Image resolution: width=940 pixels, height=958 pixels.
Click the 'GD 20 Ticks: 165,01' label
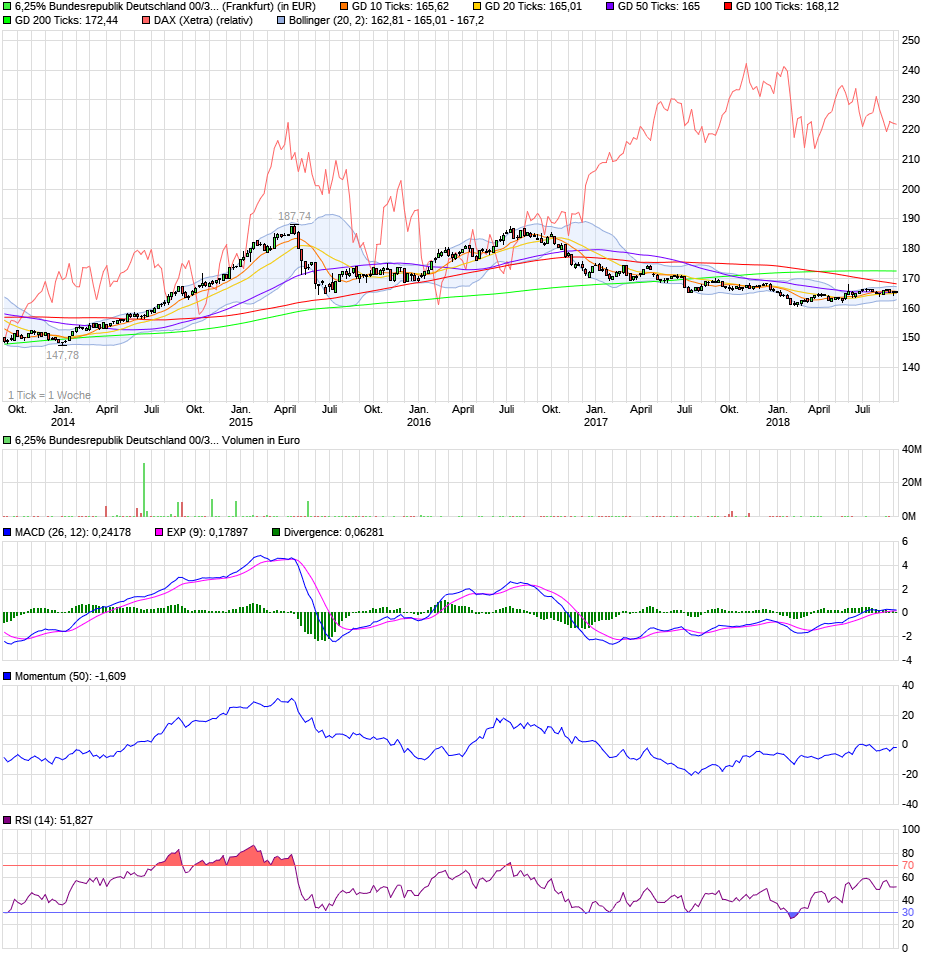pos(533,7)
